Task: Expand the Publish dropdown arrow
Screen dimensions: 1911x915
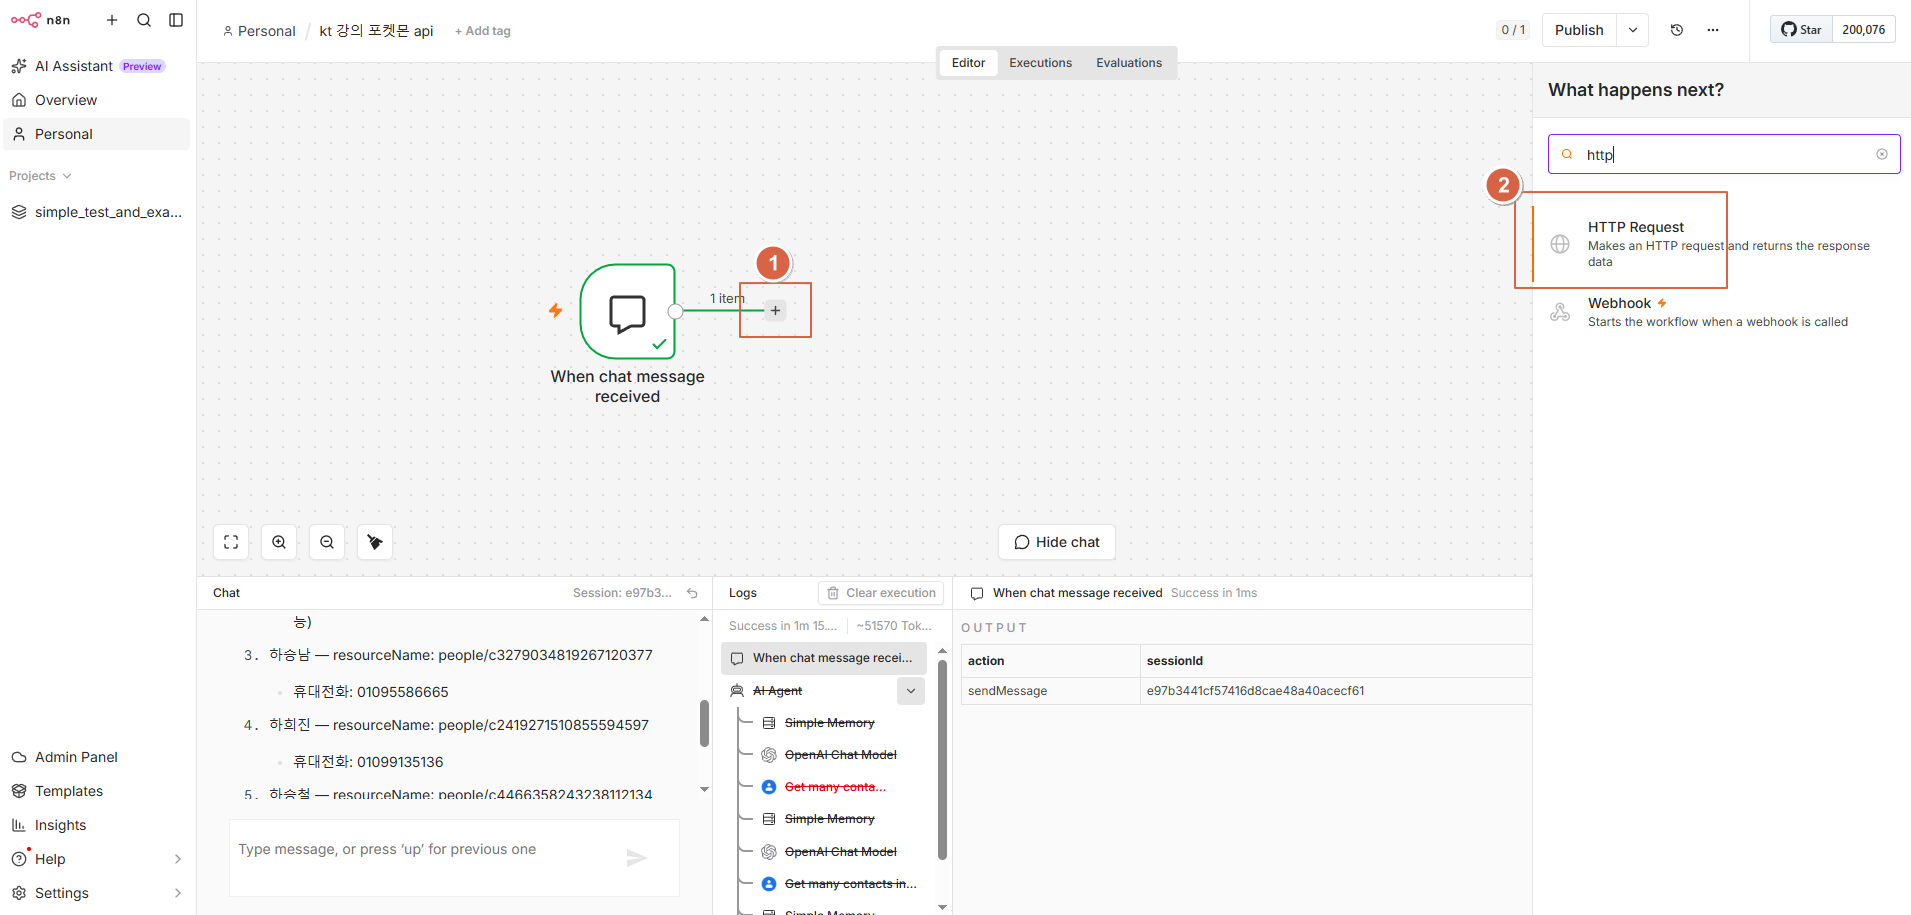Action: click(x=1632, y=30)
